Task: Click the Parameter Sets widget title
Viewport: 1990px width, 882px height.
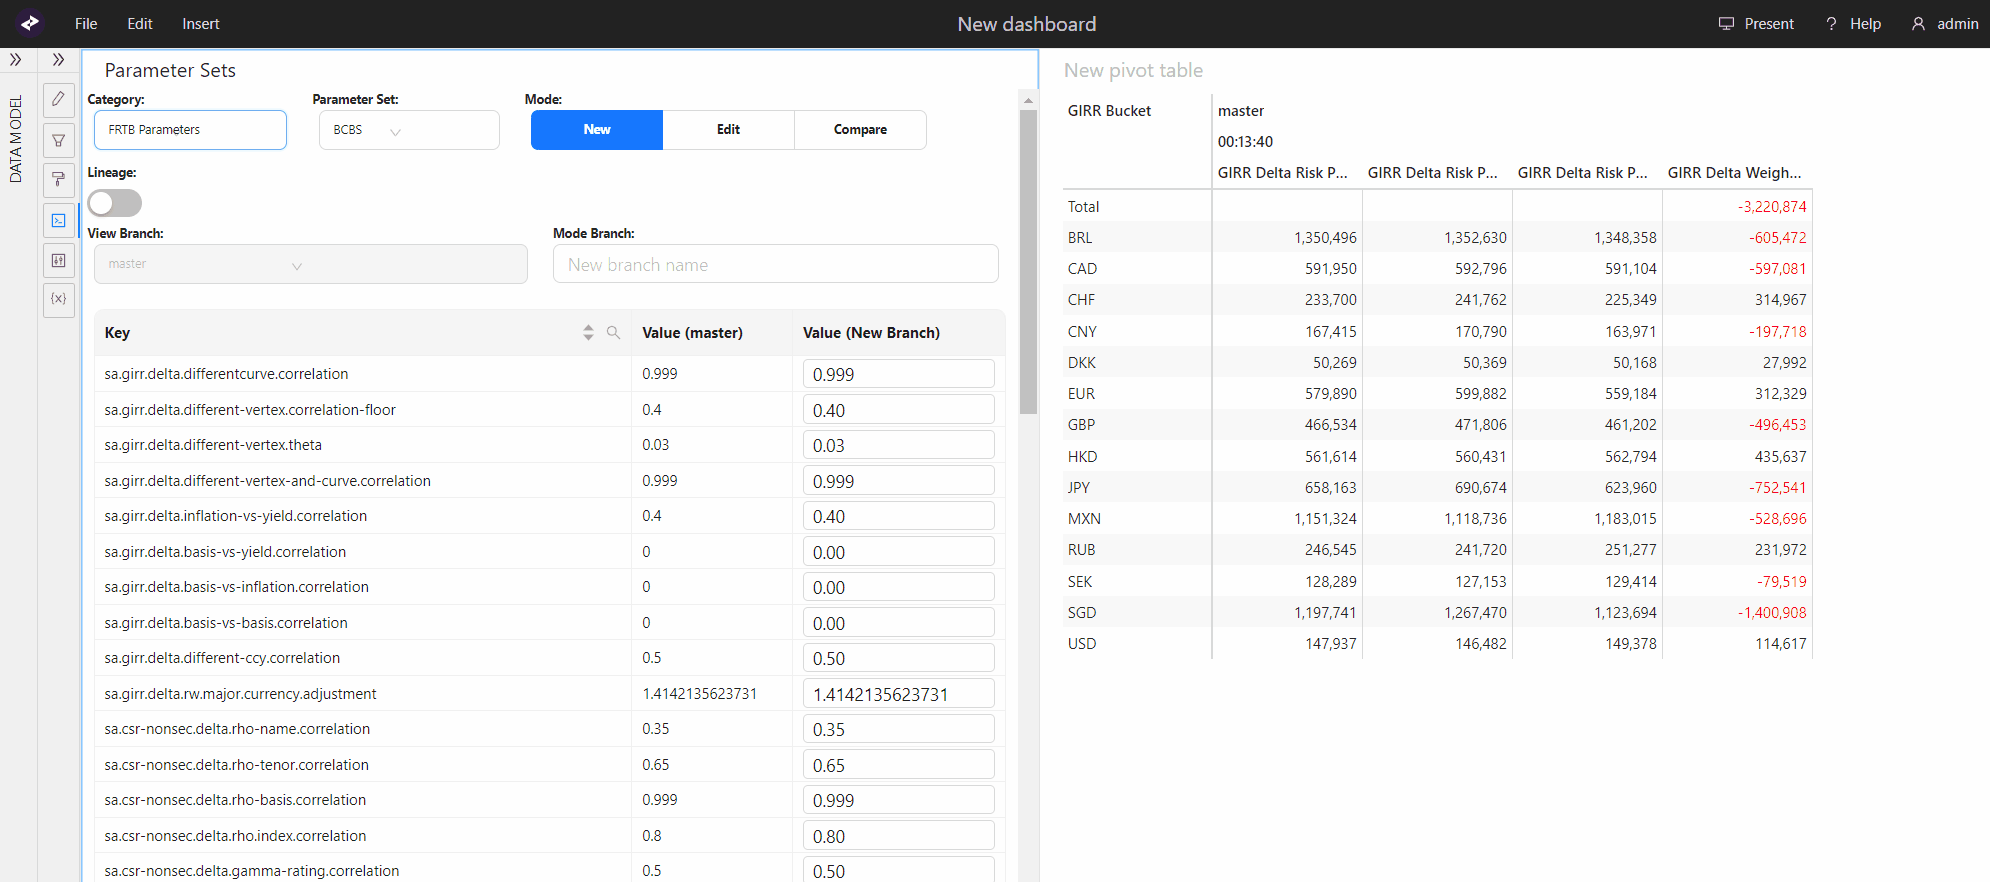Action: pos(170,70)
